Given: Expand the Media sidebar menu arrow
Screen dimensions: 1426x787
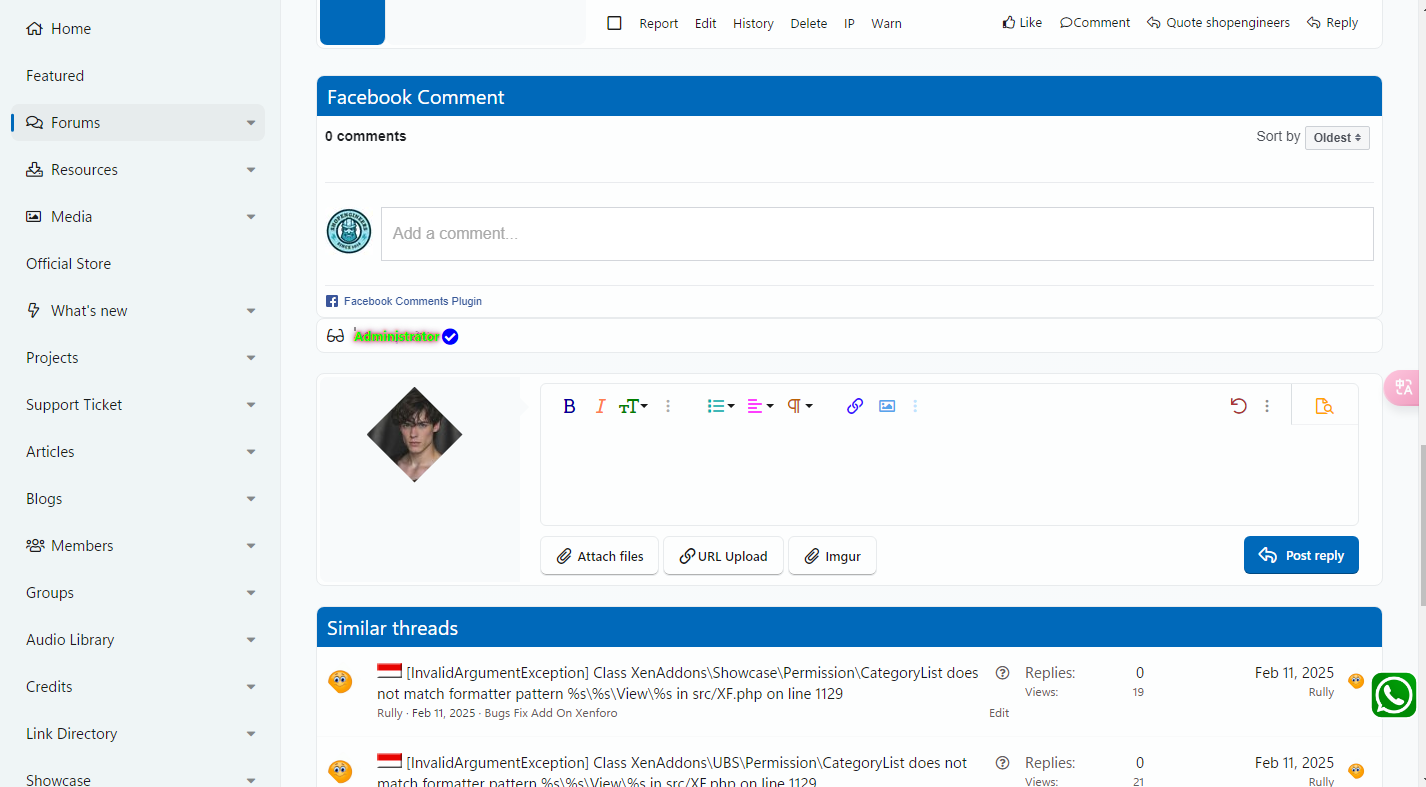Looking at the screenshot, I should point(251,217).
